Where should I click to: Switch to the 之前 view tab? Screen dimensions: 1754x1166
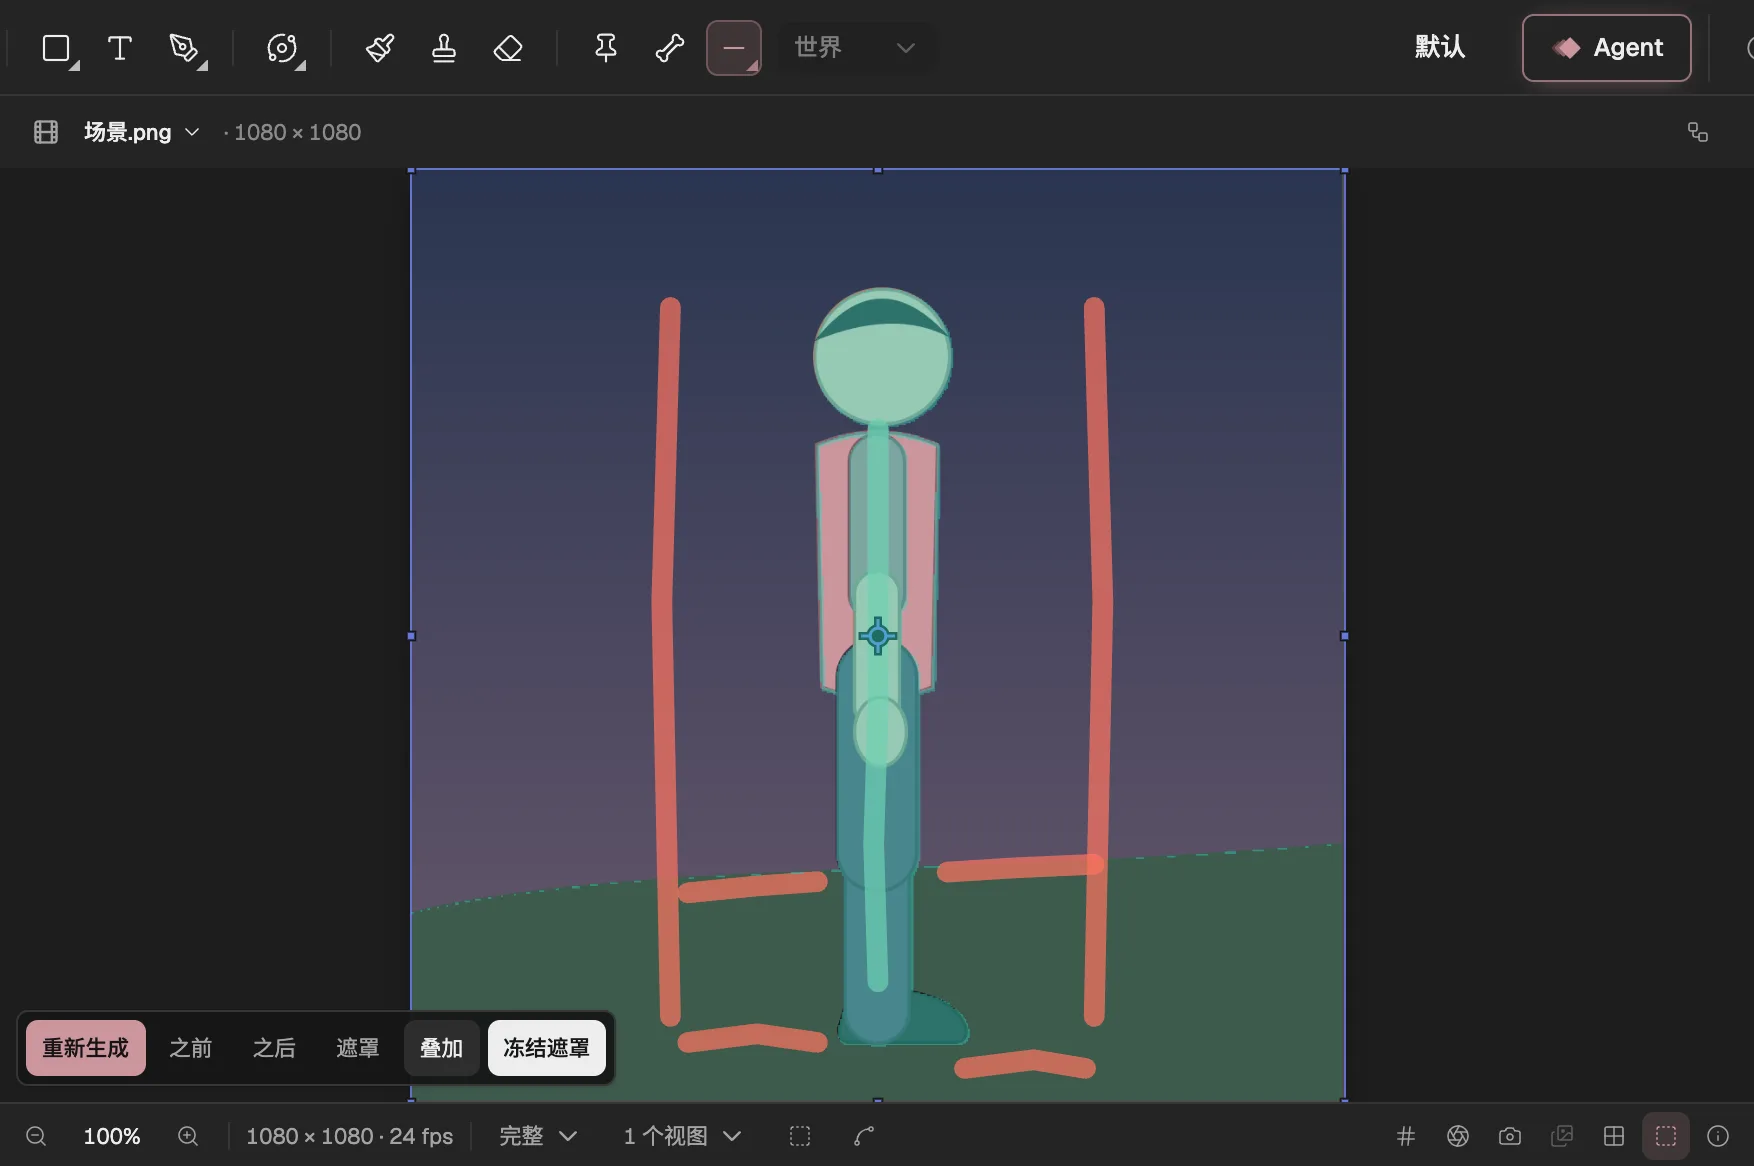(191, 1048)
